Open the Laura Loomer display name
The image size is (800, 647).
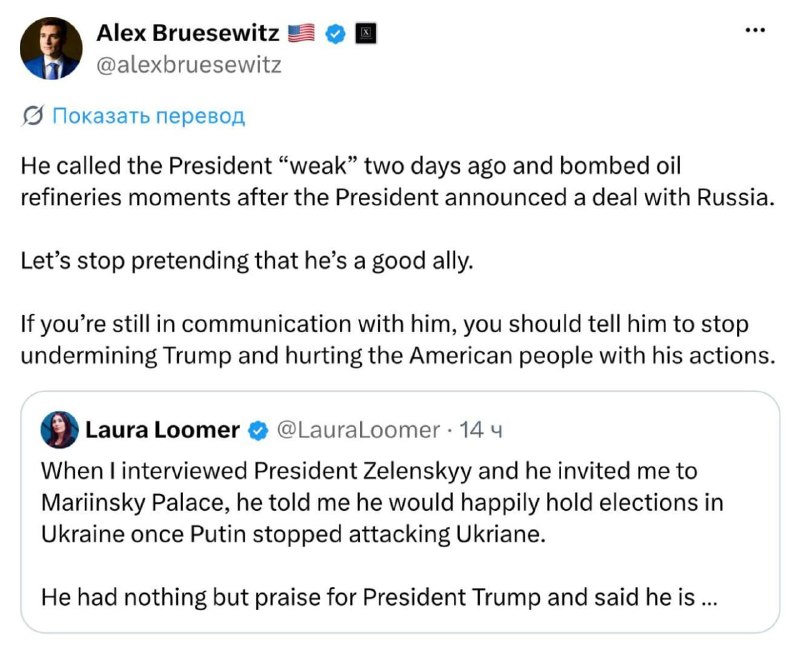tap(162, 430)
